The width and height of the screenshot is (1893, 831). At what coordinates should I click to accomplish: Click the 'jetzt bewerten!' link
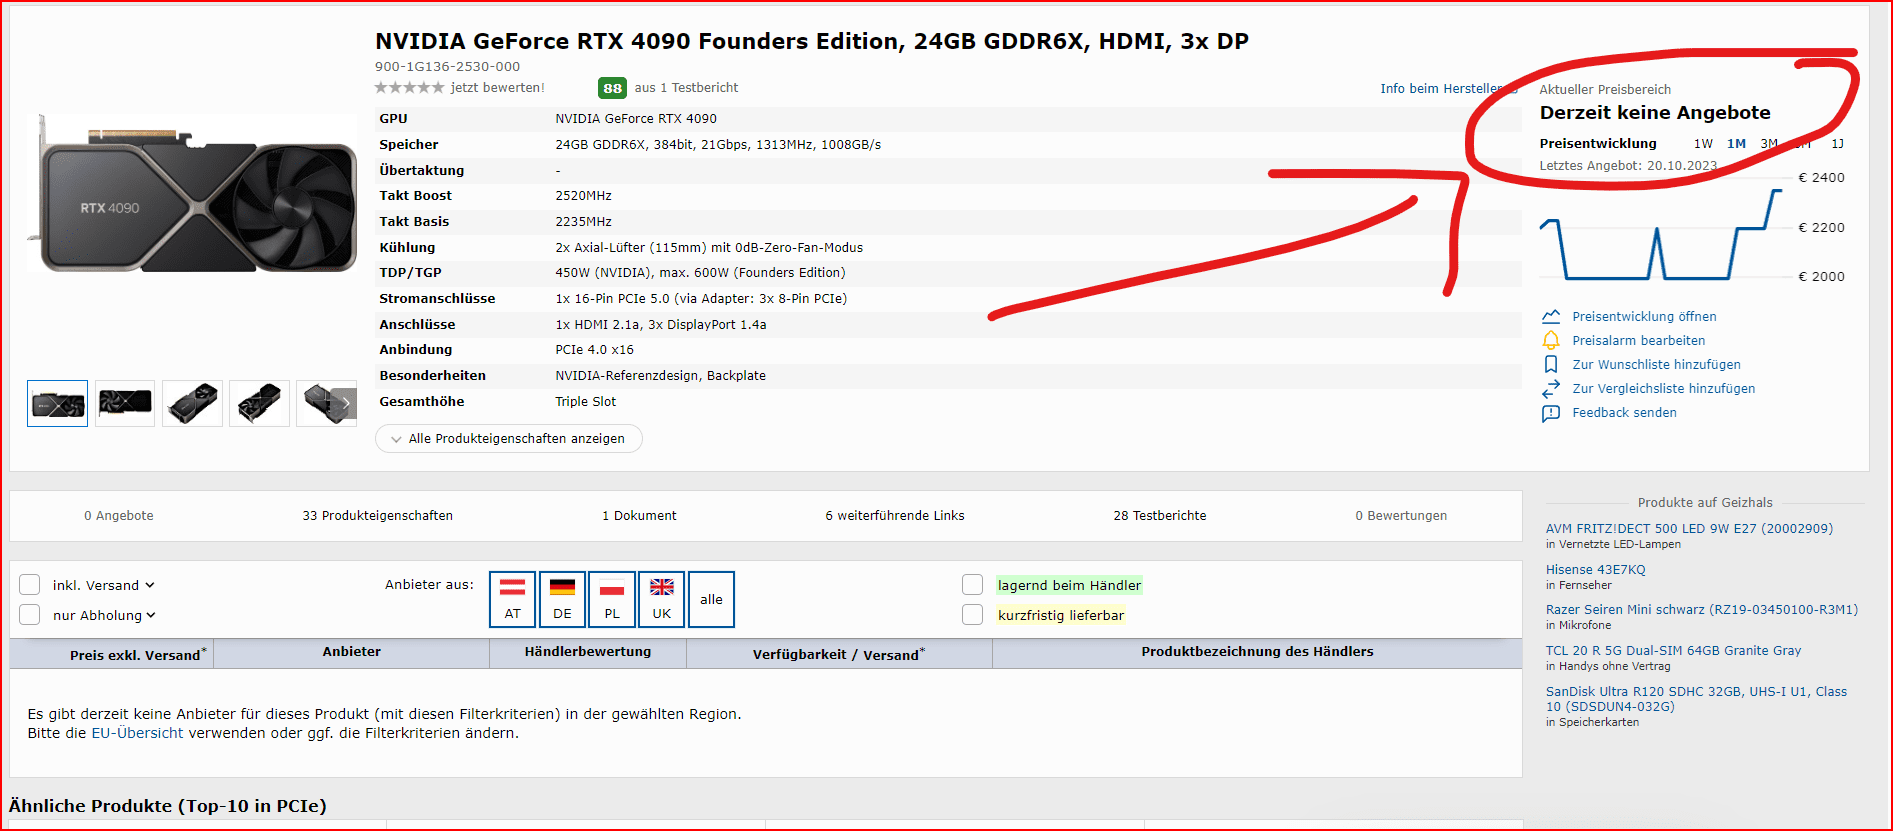[498, 88]
